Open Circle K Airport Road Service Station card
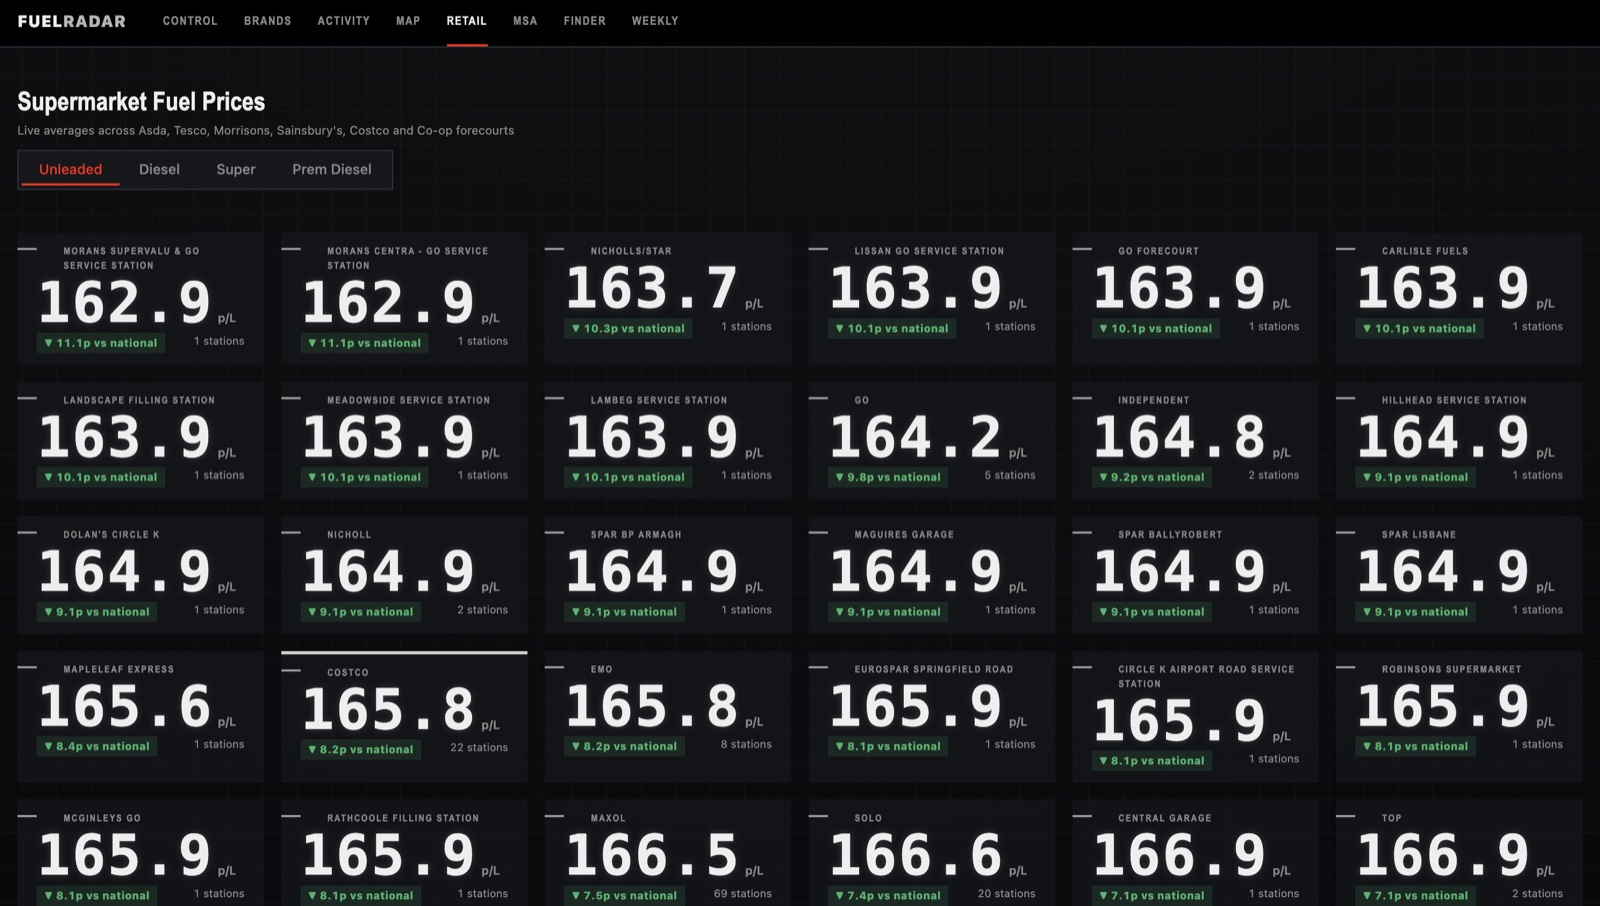 click(1195, 717)
